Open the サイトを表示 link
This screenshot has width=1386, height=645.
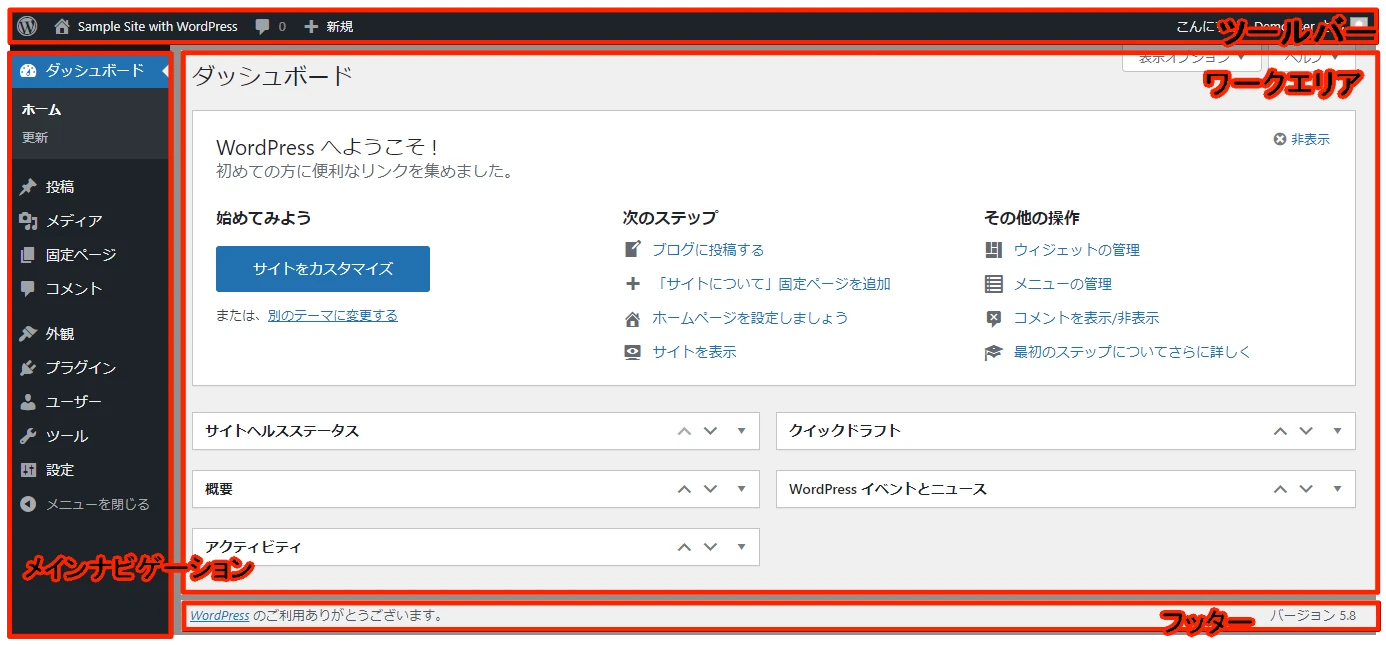694,352
